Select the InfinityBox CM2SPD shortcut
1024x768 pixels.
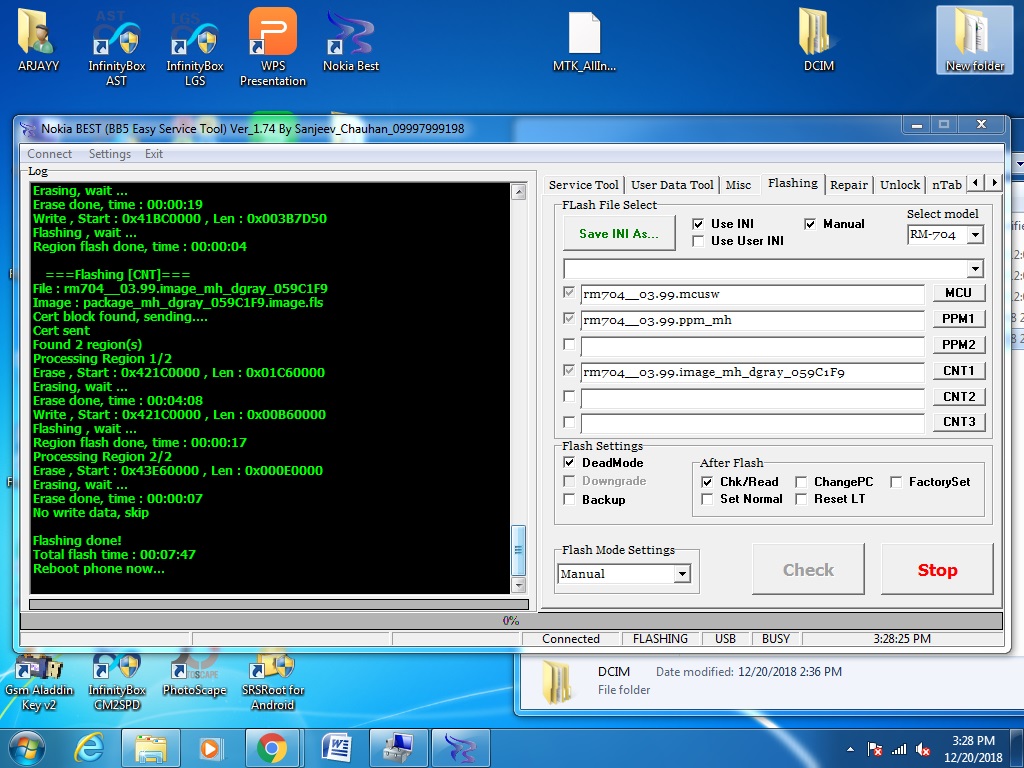[116, 682]
